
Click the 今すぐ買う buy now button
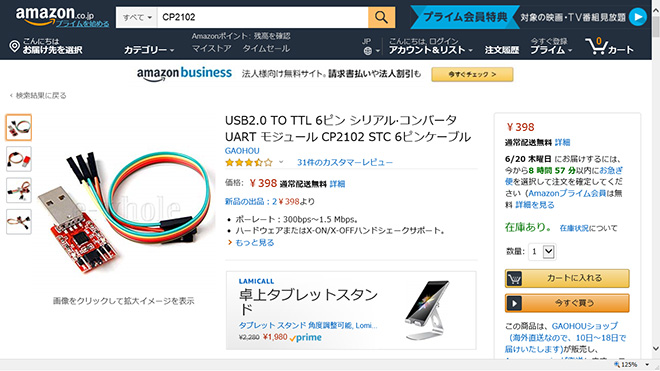(567, 303)
